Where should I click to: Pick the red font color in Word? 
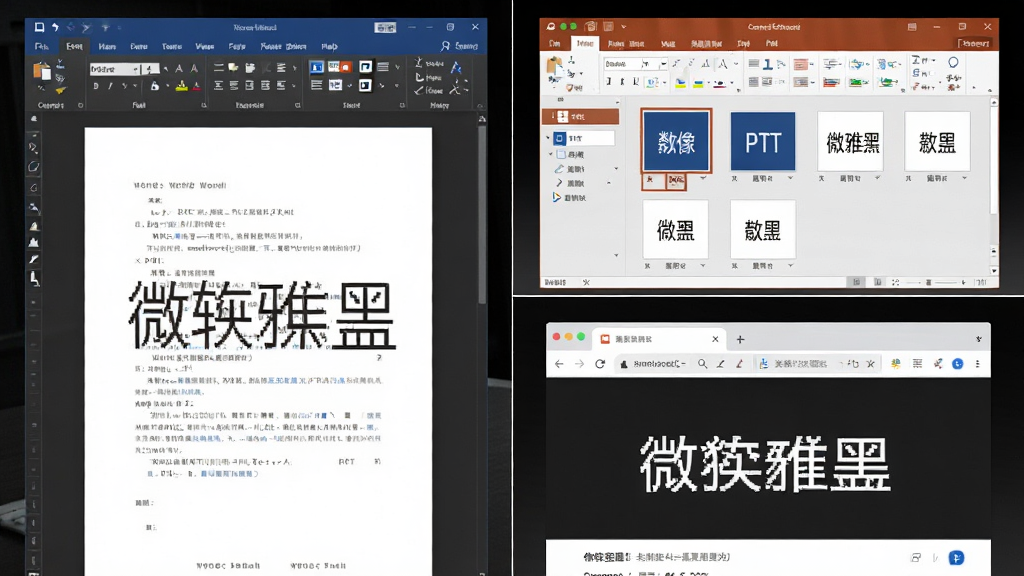(197, 86)
